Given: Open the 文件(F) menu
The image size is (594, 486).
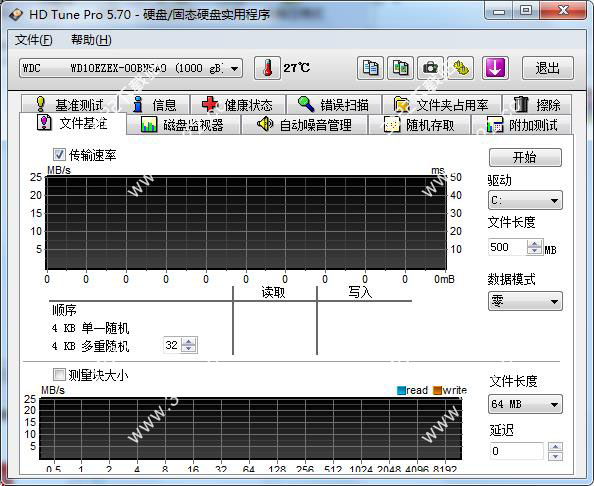Looking at the screenshot, I should (33, 40).
